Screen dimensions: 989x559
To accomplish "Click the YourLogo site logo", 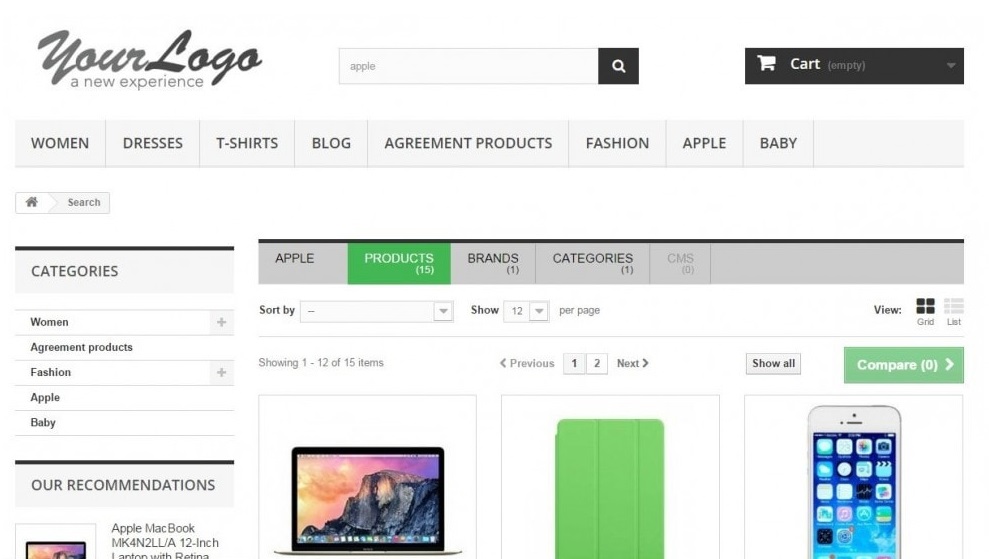I will [149, 59].
